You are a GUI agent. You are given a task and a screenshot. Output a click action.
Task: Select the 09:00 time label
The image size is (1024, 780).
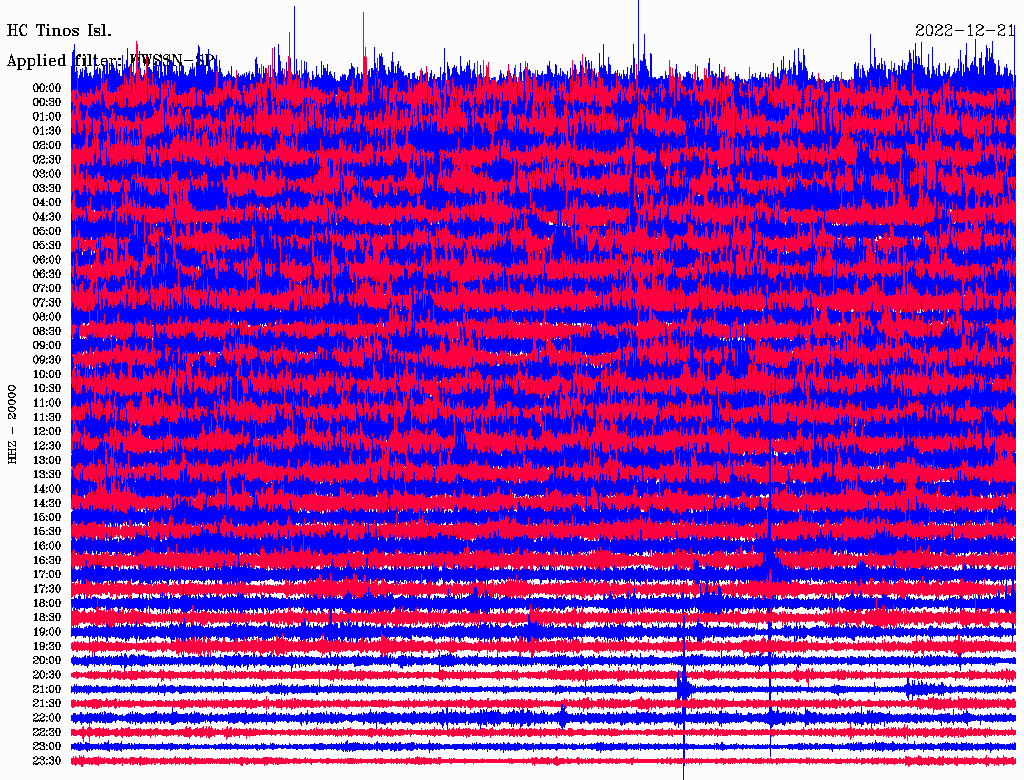click(x=47, y=346)
